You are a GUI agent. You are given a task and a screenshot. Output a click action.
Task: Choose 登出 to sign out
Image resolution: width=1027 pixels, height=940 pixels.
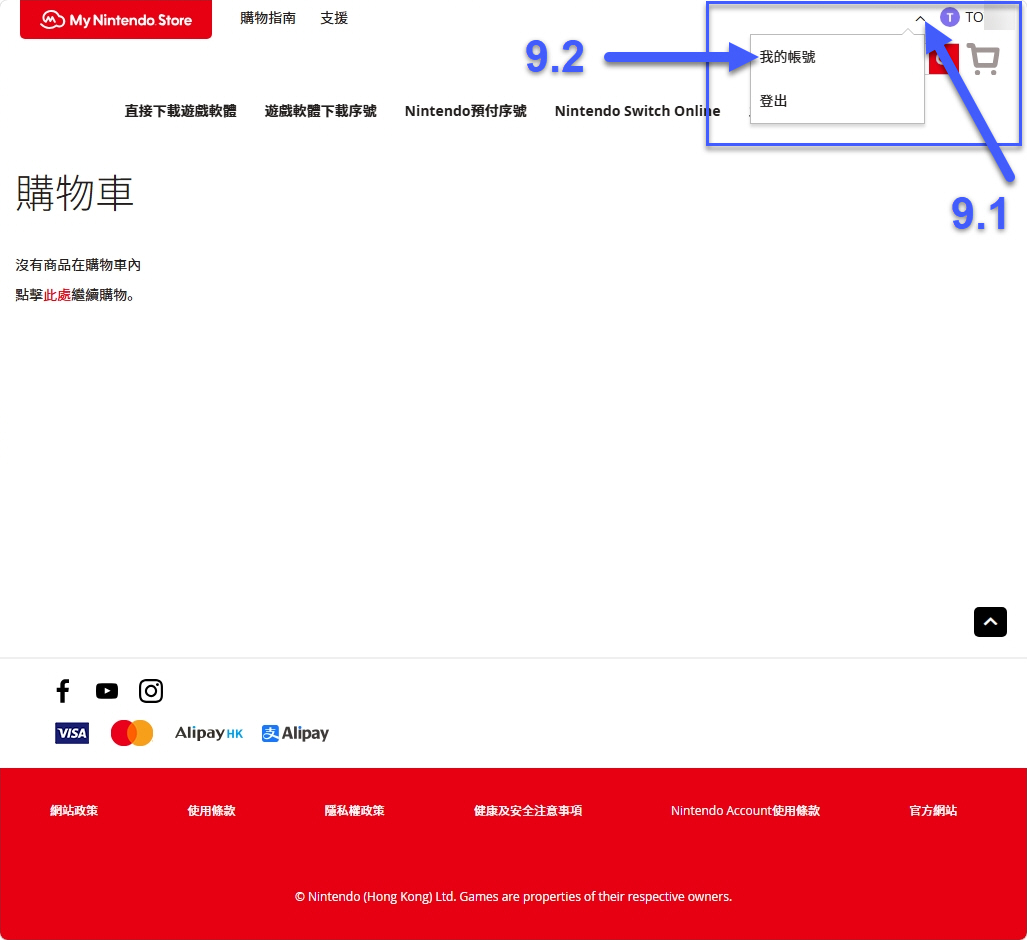[773, 100]
